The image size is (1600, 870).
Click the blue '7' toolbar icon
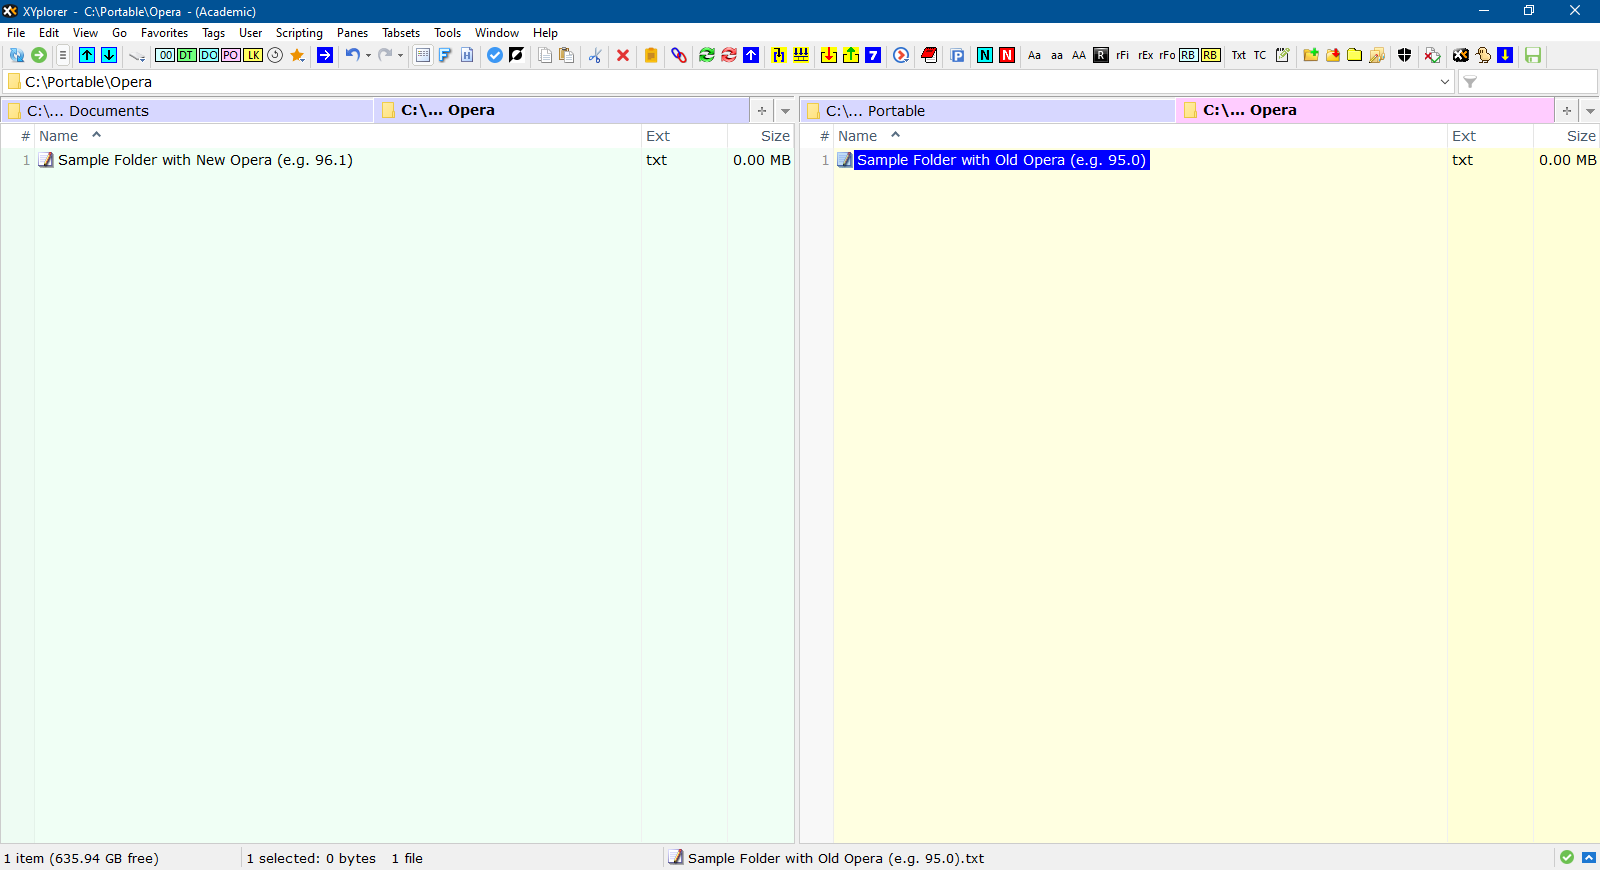(873, 55)
